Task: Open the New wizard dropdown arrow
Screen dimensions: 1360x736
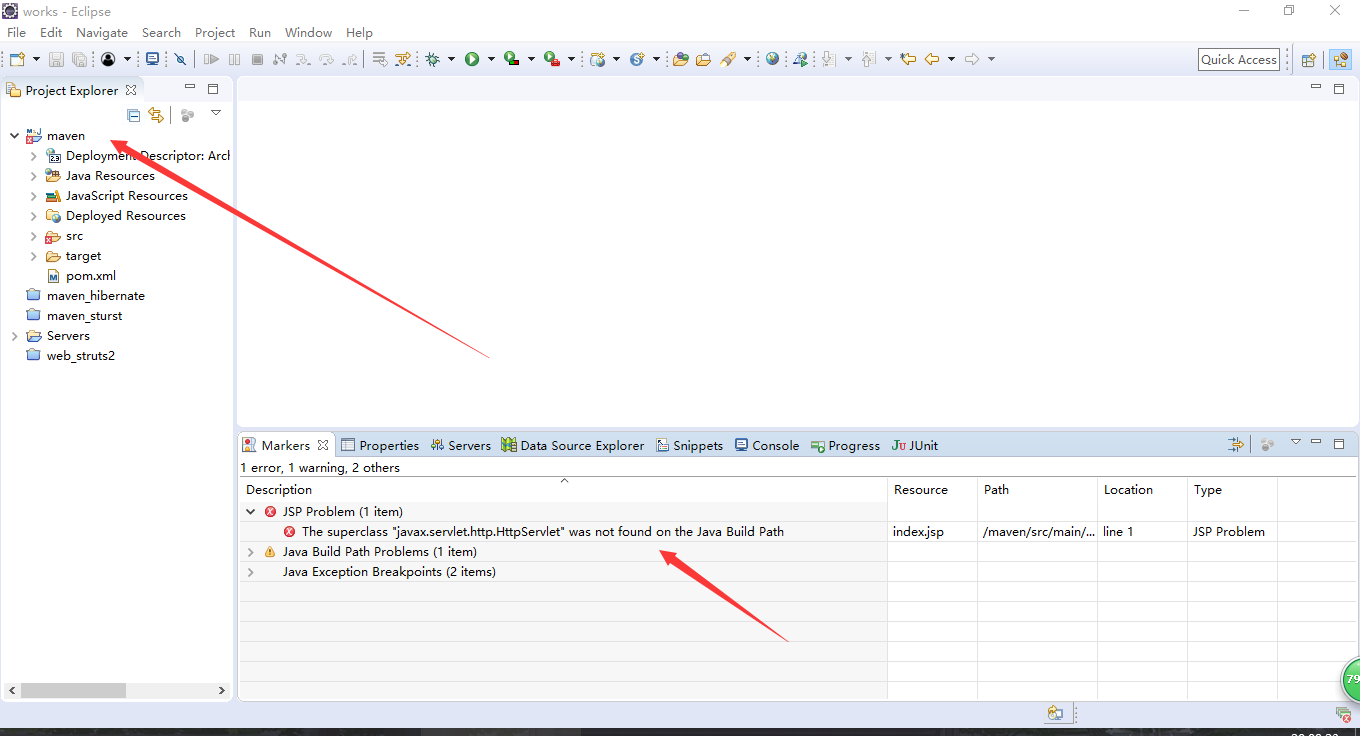Action: tap(36, 59)
